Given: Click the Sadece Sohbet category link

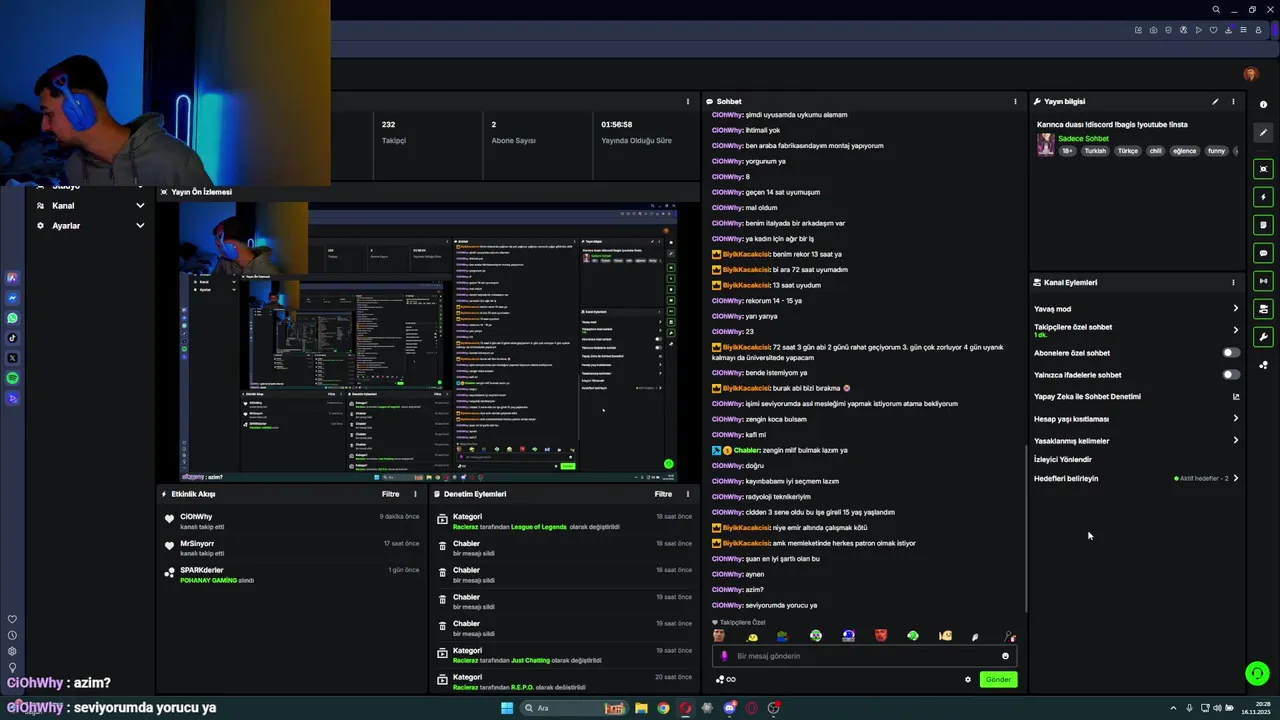Looking at the screenshot, I should (x=1083, y=139).
